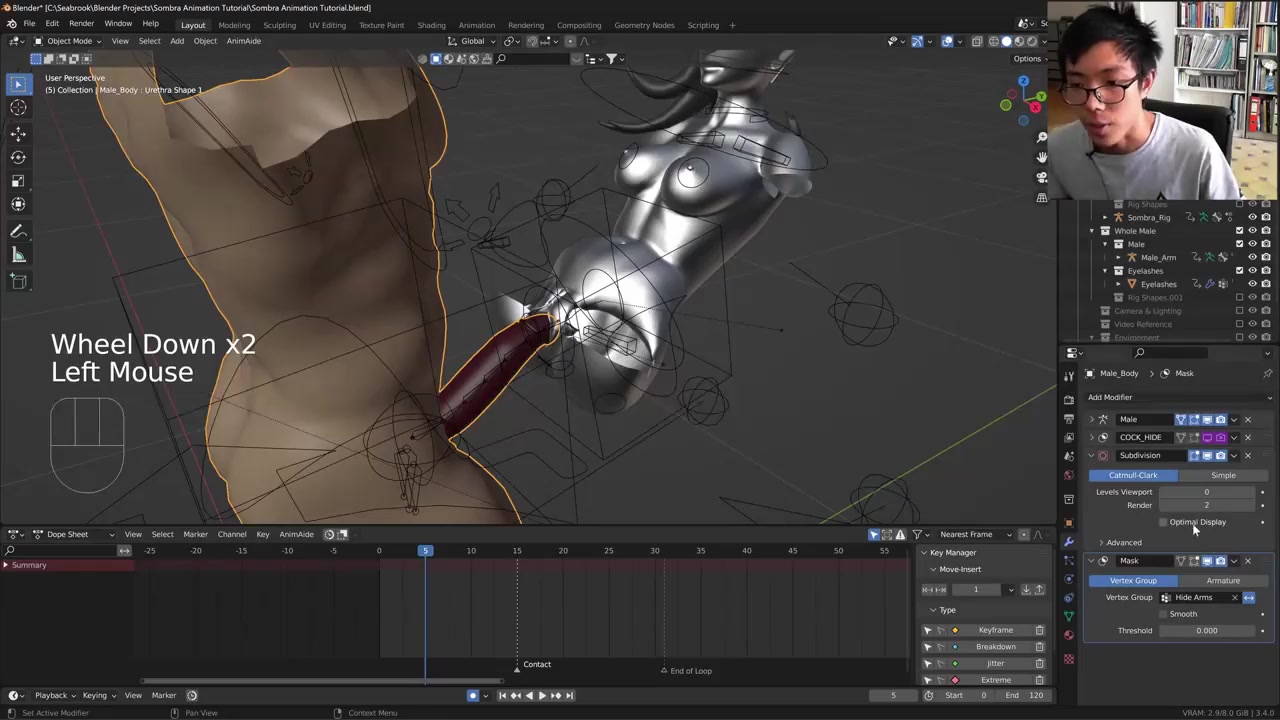Select the Rotate tool

(x=18, y=157)
